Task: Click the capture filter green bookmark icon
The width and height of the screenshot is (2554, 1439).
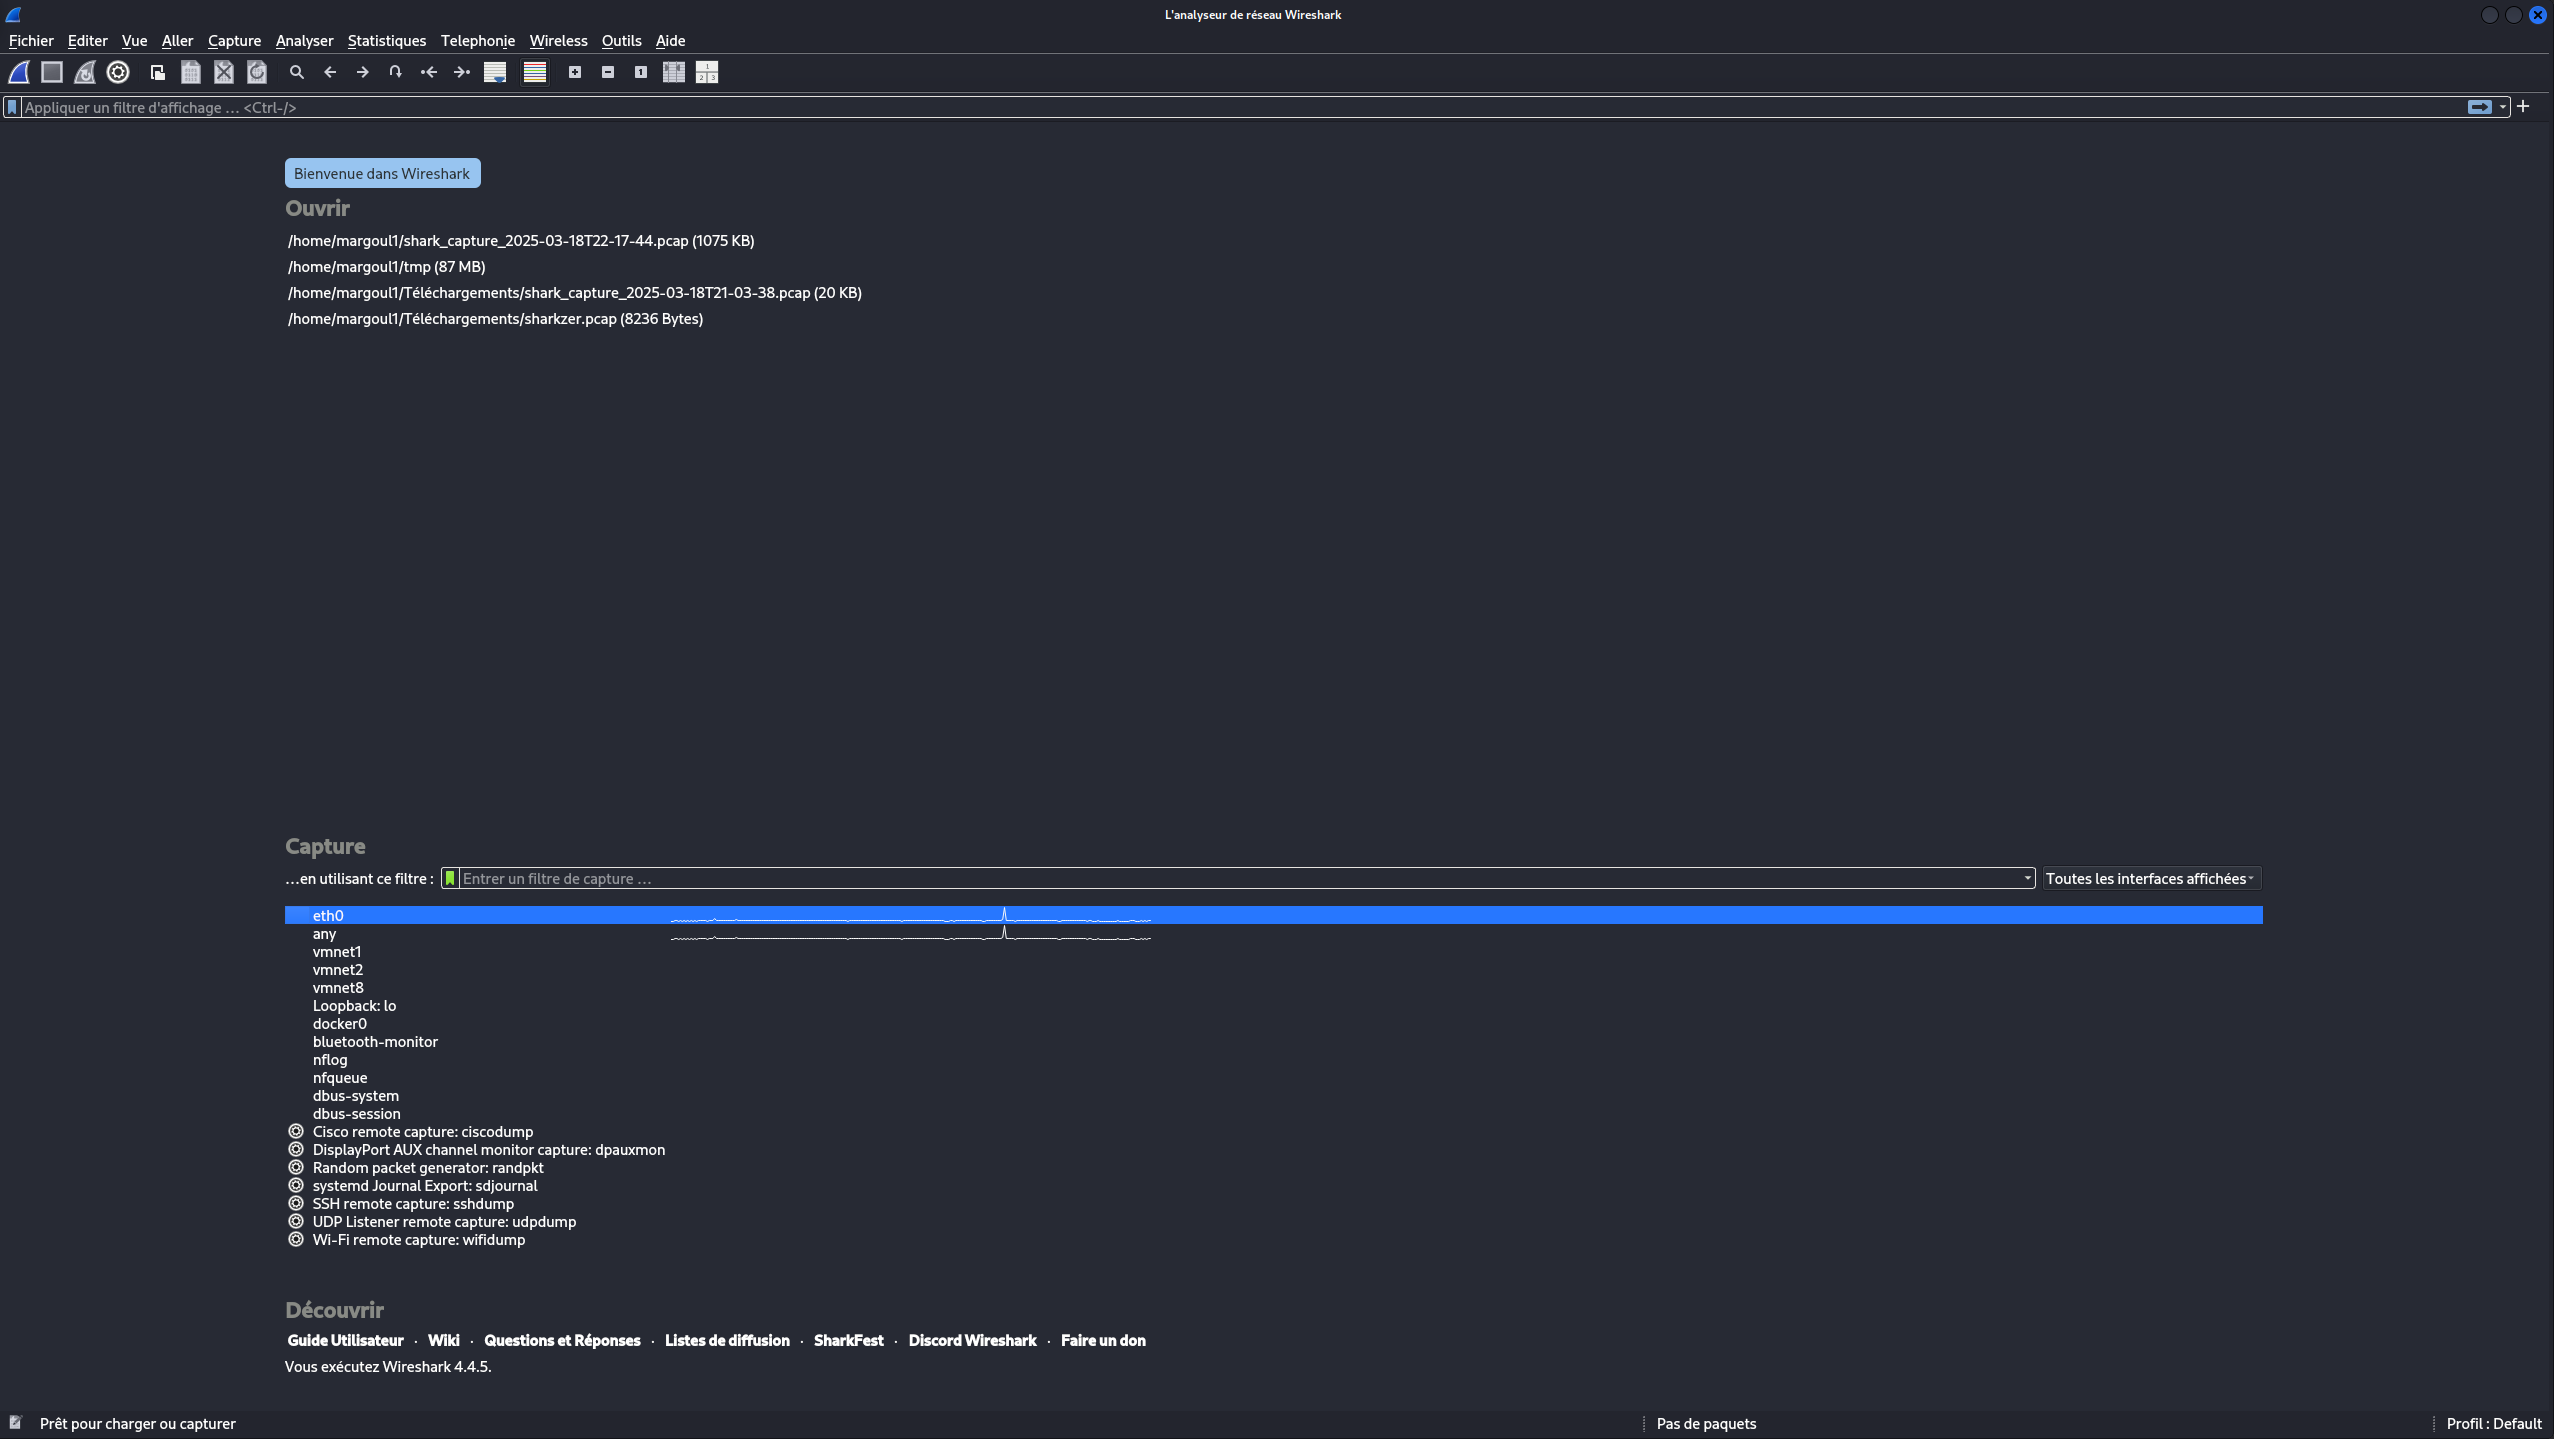Action: (450, 878)
